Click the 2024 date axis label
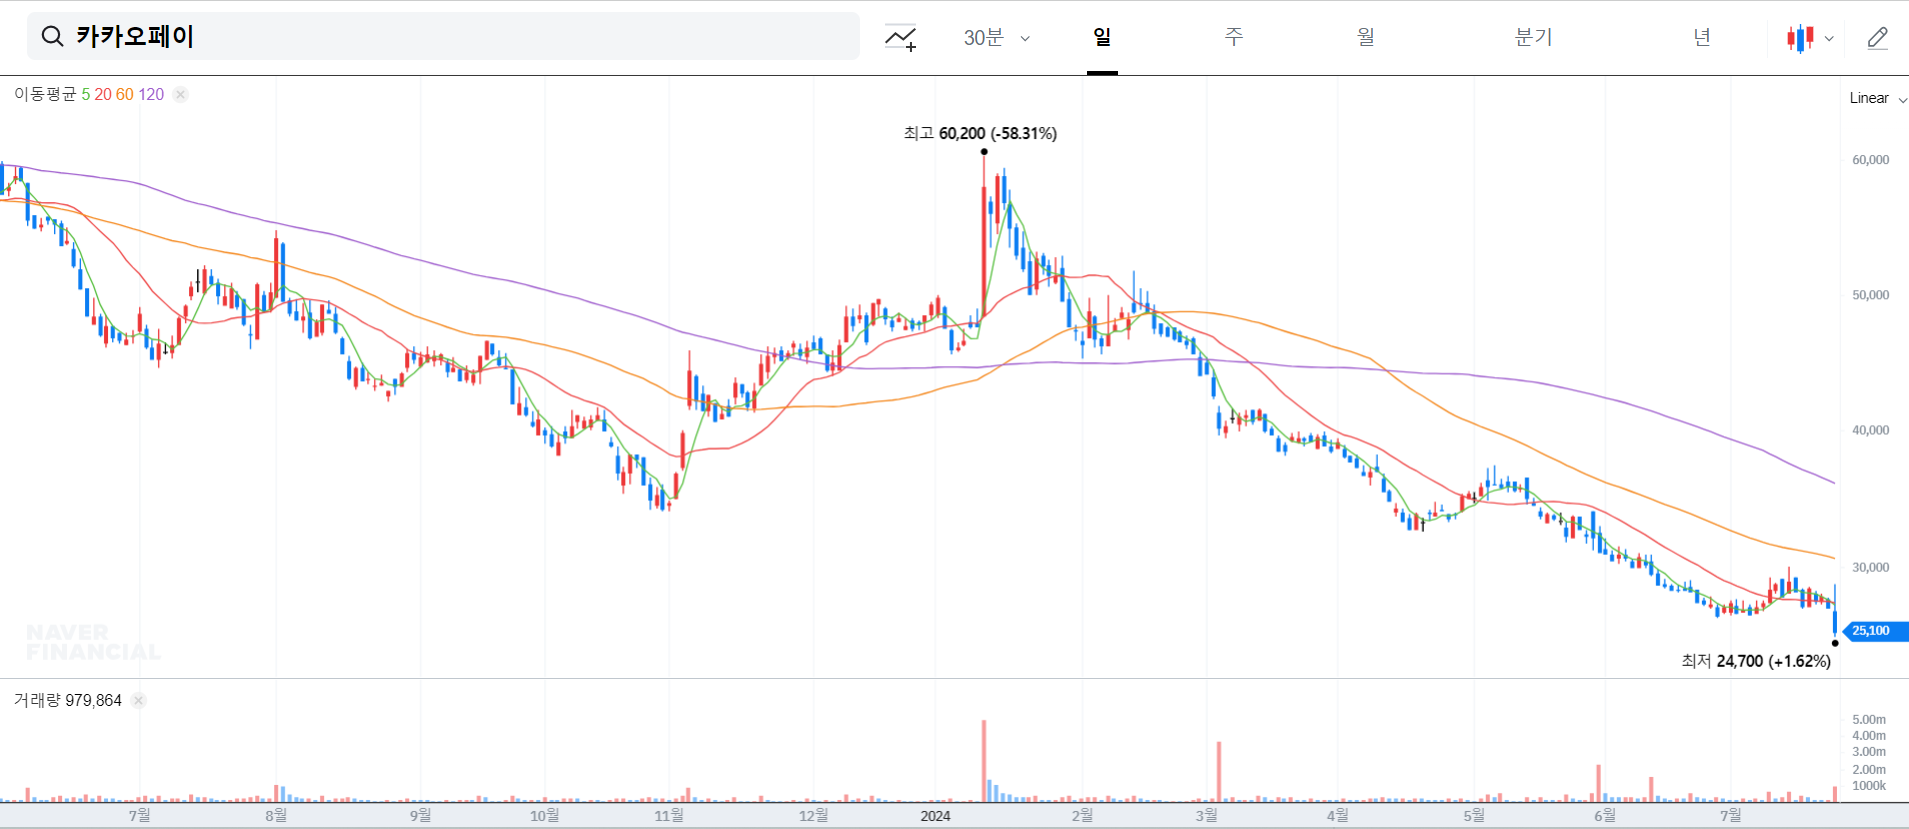This screenshot has height=829, width=1909. coord(936,816)
